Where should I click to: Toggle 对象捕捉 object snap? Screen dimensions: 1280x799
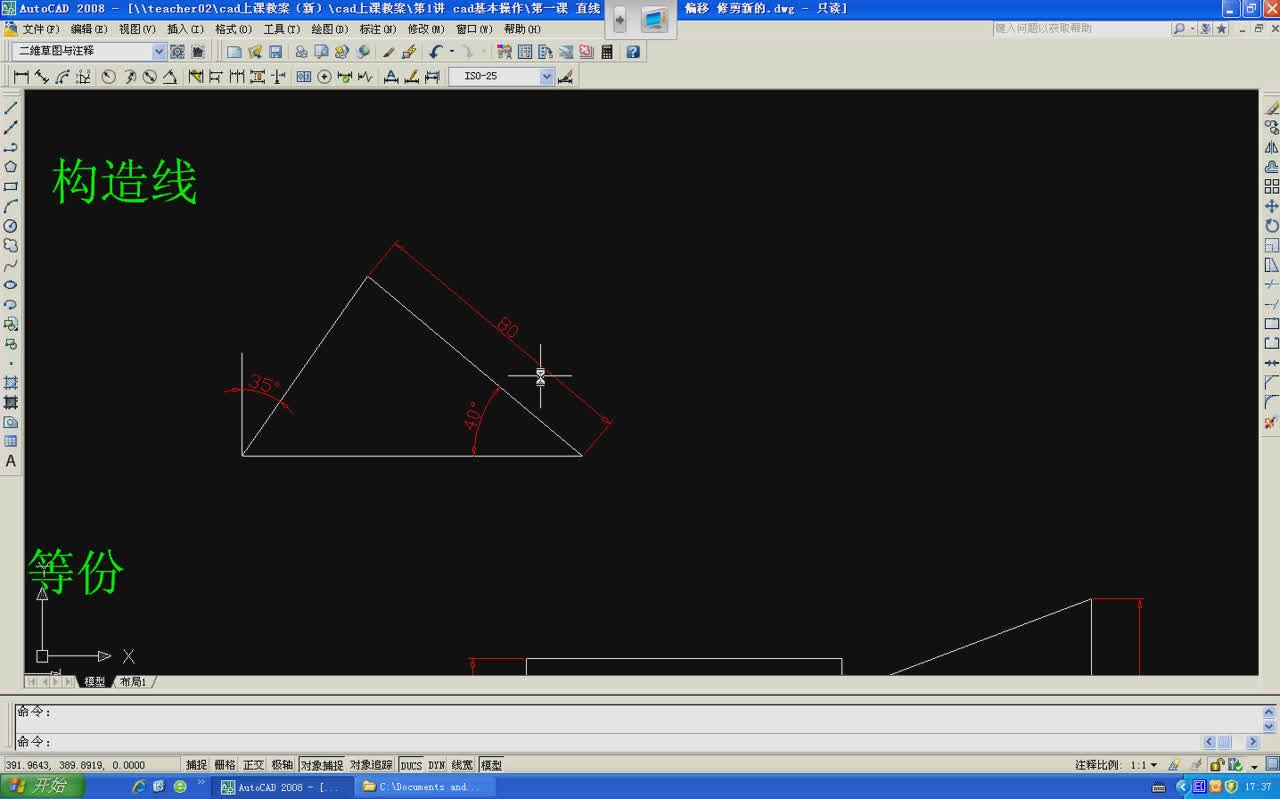click(x=321, y=765)
